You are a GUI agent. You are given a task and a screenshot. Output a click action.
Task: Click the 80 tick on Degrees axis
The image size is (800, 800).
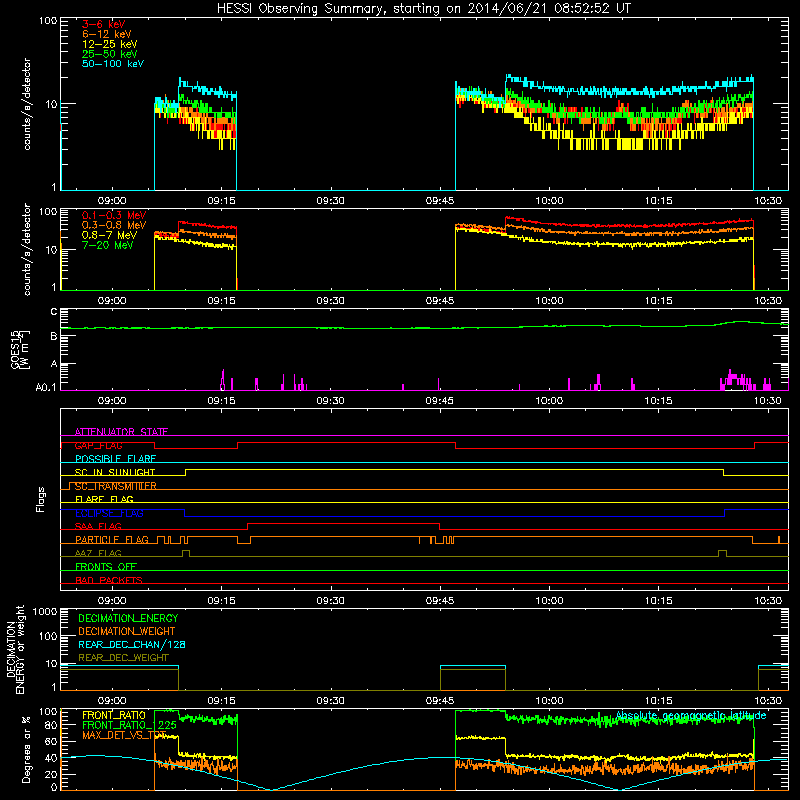tap(51, 725)
